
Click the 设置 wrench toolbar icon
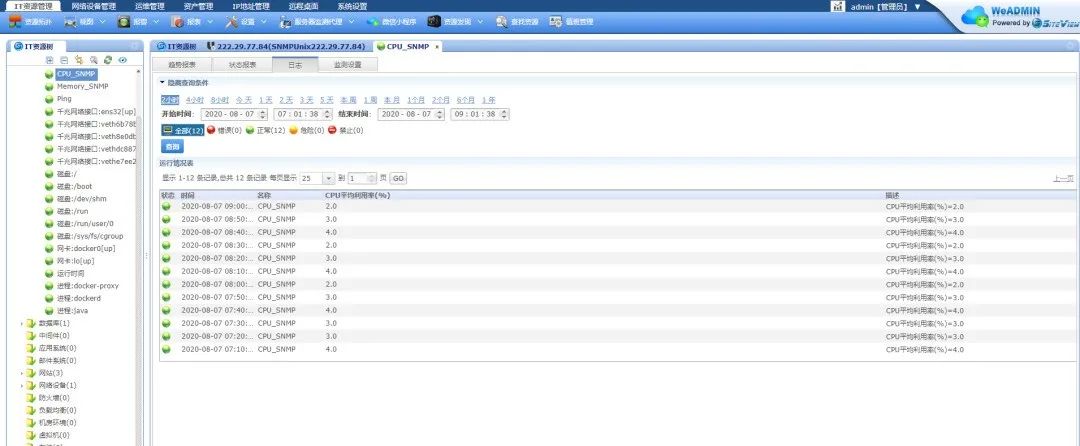[231, 22]
